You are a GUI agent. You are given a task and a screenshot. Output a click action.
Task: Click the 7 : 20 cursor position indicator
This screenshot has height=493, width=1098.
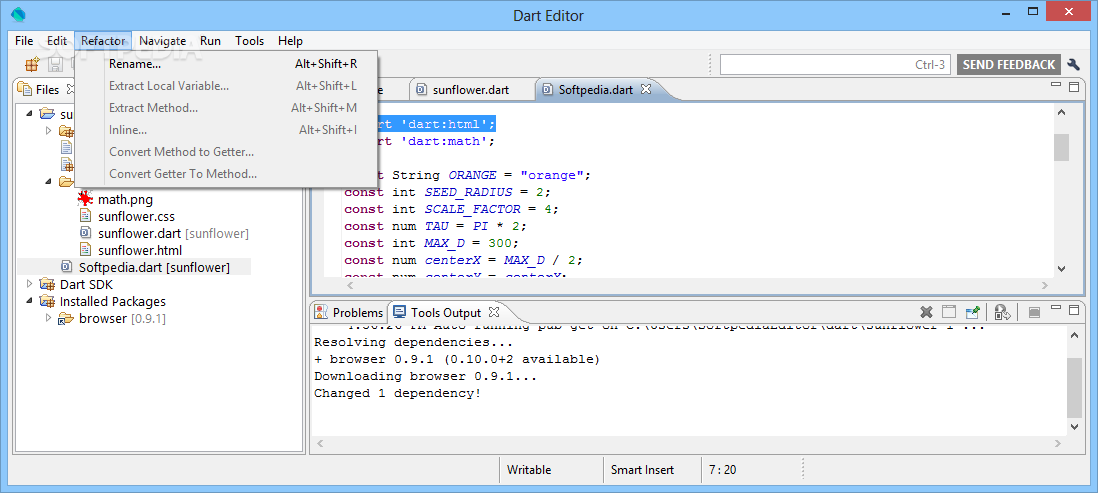(x=722, y=470)
